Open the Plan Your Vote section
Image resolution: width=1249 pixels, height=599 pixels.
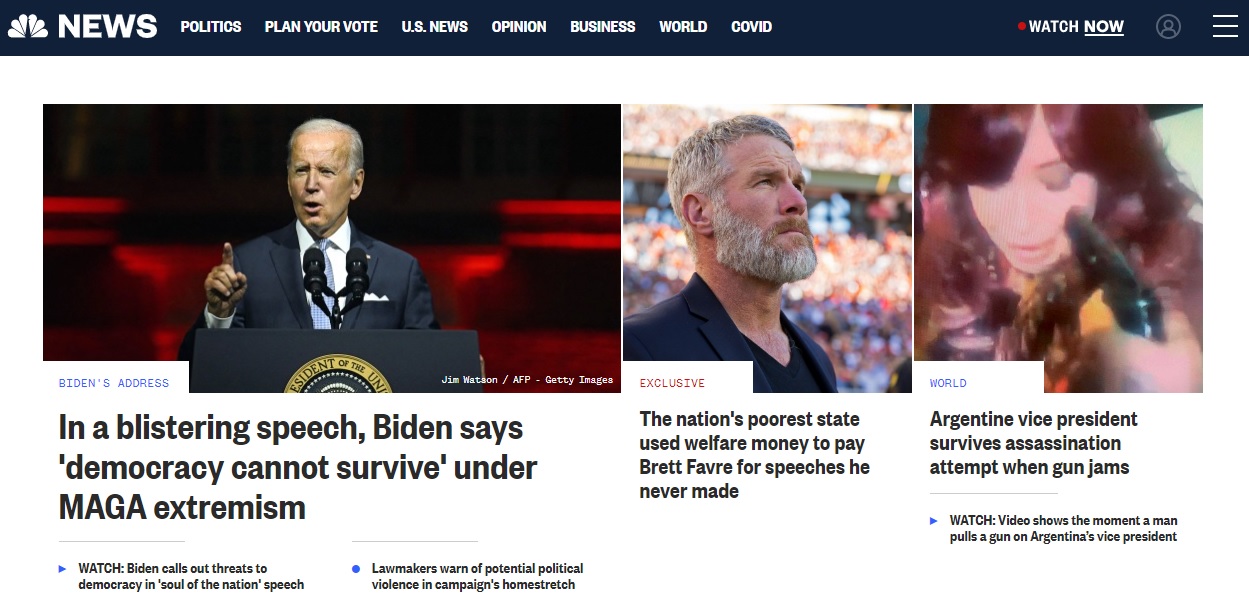(321, 27)
